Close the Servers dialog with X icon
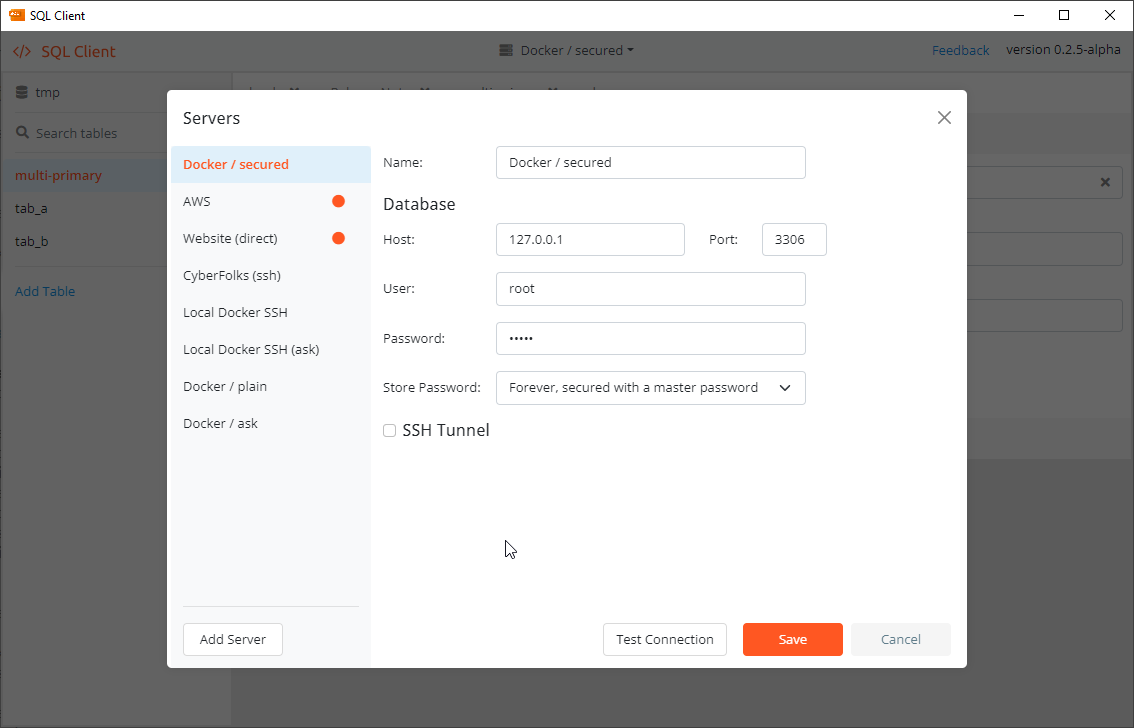 pyautogui.click(x=944, y=118)
